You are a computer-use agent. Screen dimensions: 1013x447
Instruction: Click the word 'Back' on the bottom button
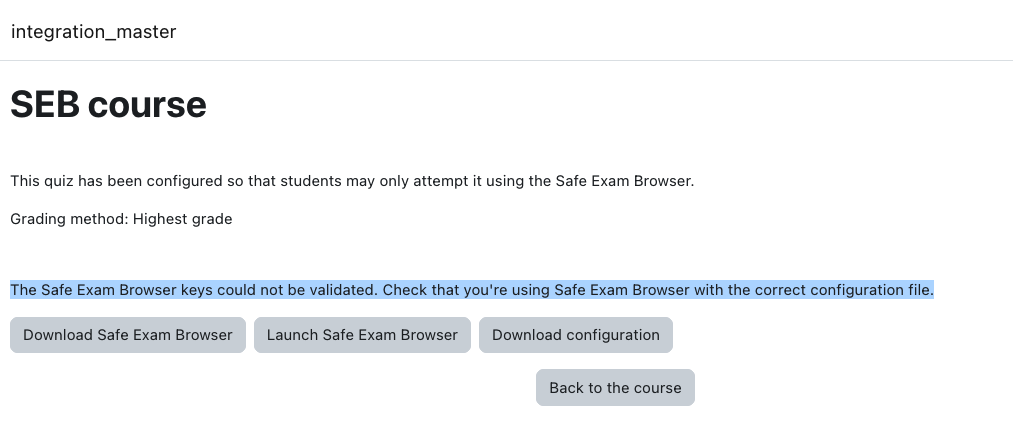click(x=565, y=388)
